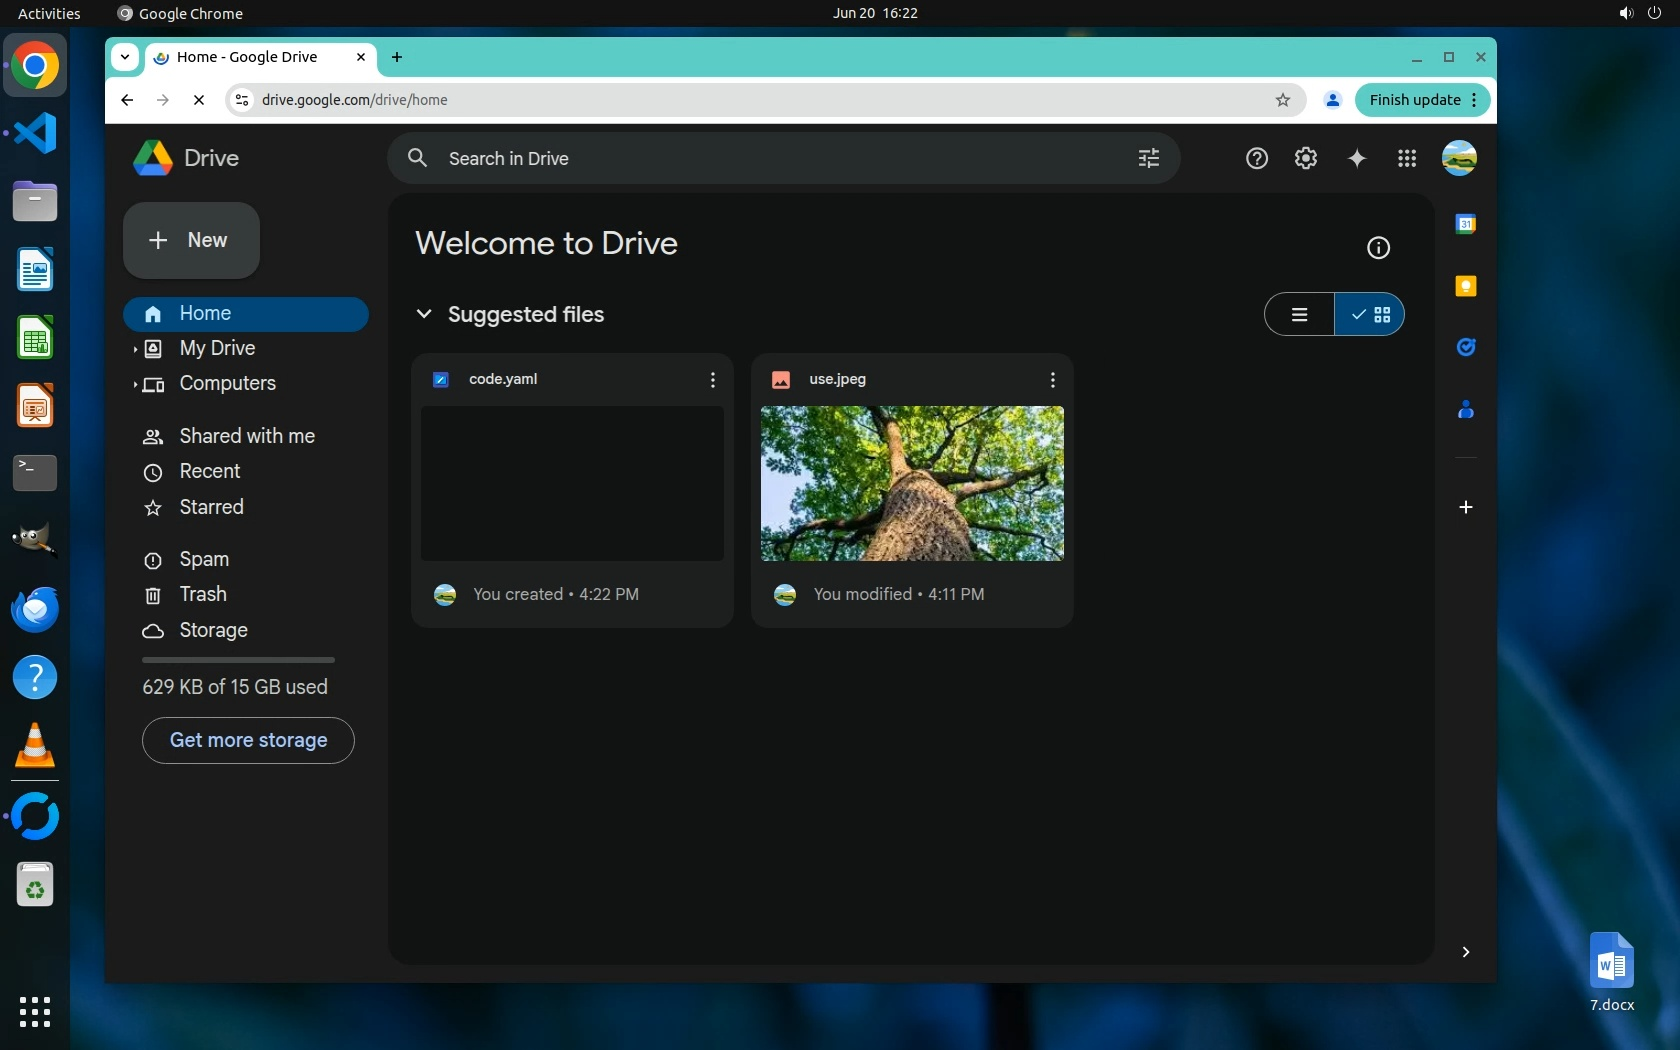Open the Google apps grid
The image size is (1680, 1050).
click(1406, 158)
